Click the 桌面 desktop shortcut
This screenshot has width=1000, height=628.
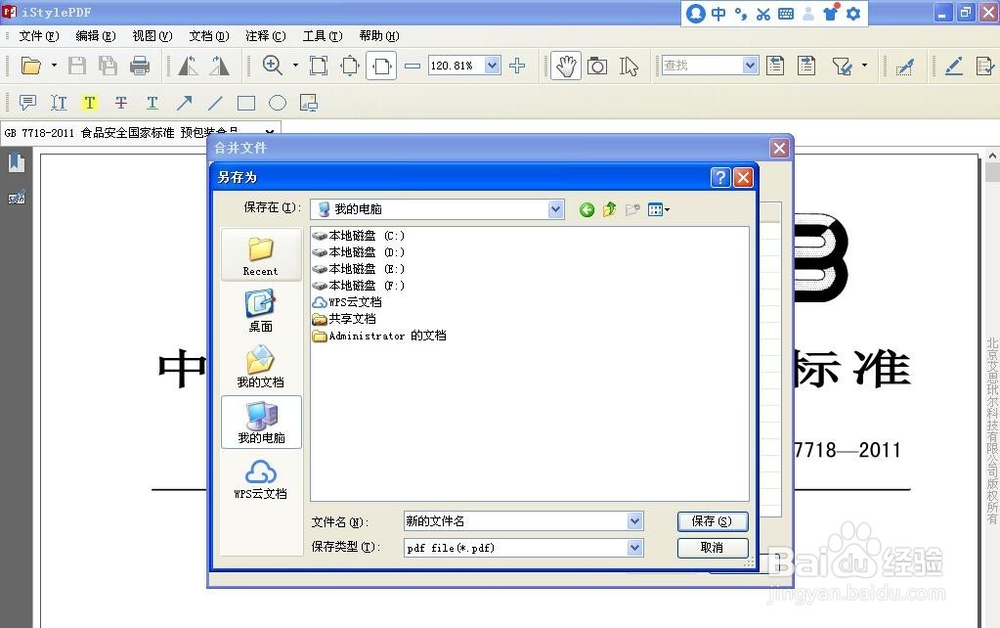pyautogui.click(x=261, y=310)
